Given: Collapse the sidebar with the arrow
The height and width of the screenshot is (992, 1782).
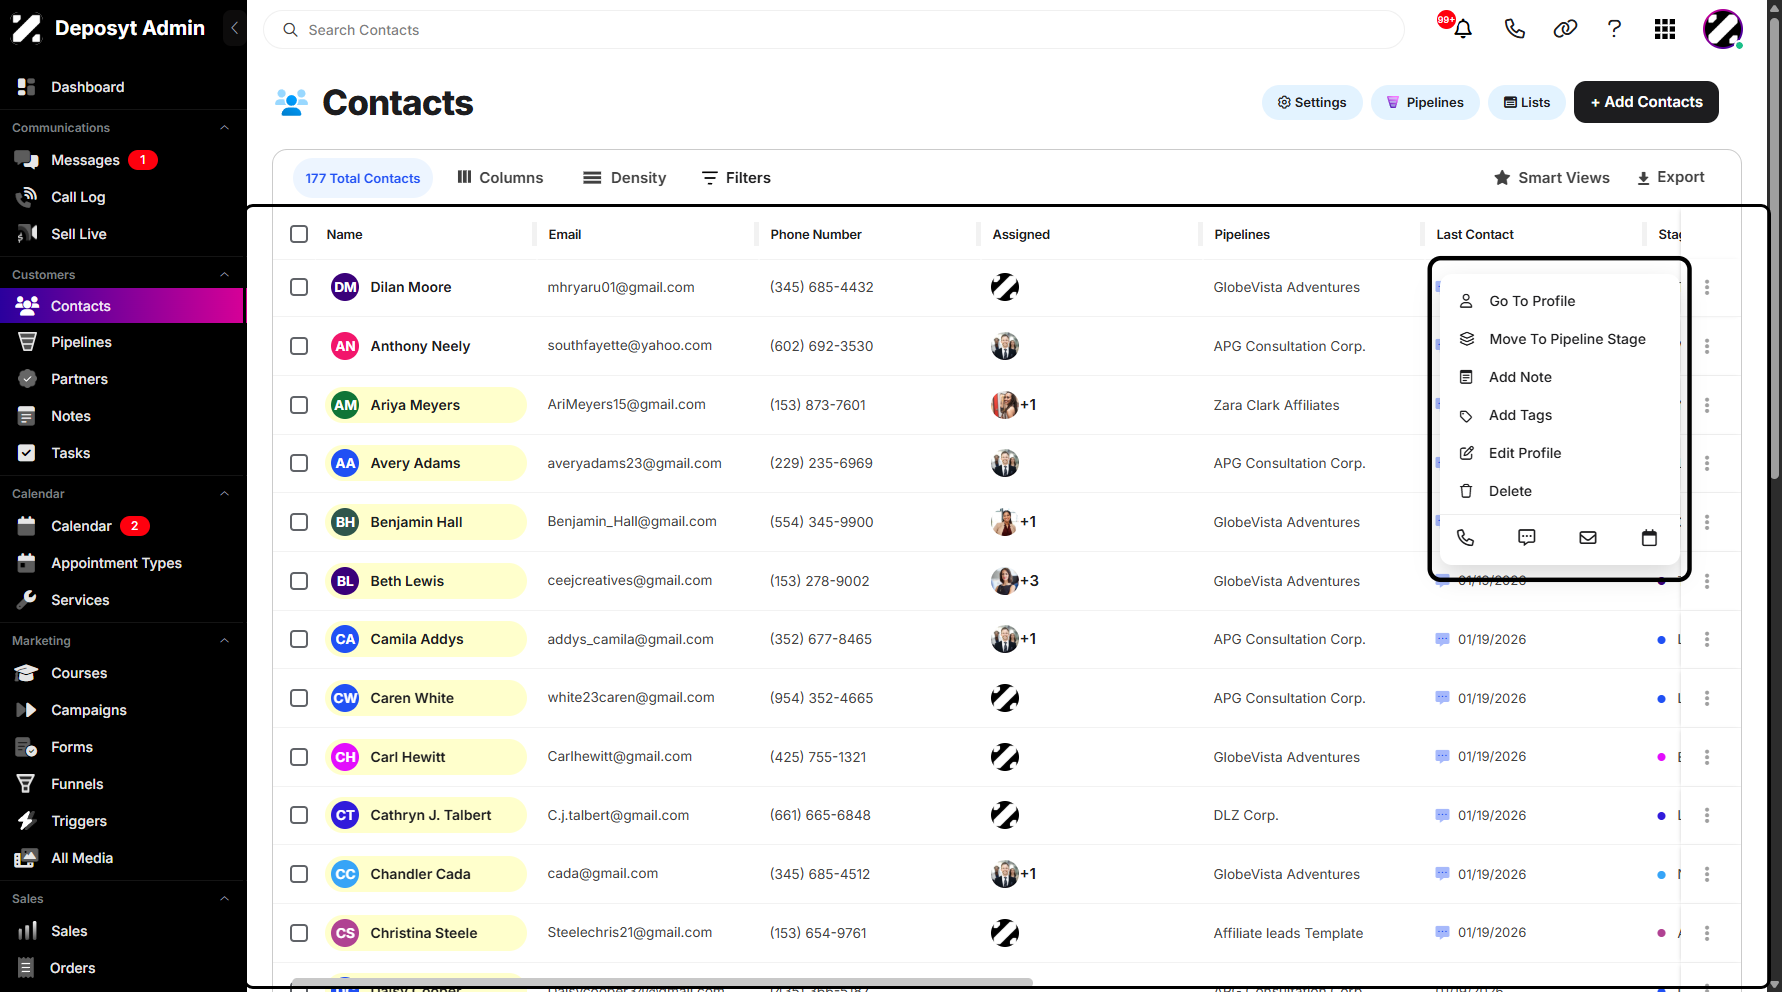Looking at the screenshot, I should coord(234,28).
